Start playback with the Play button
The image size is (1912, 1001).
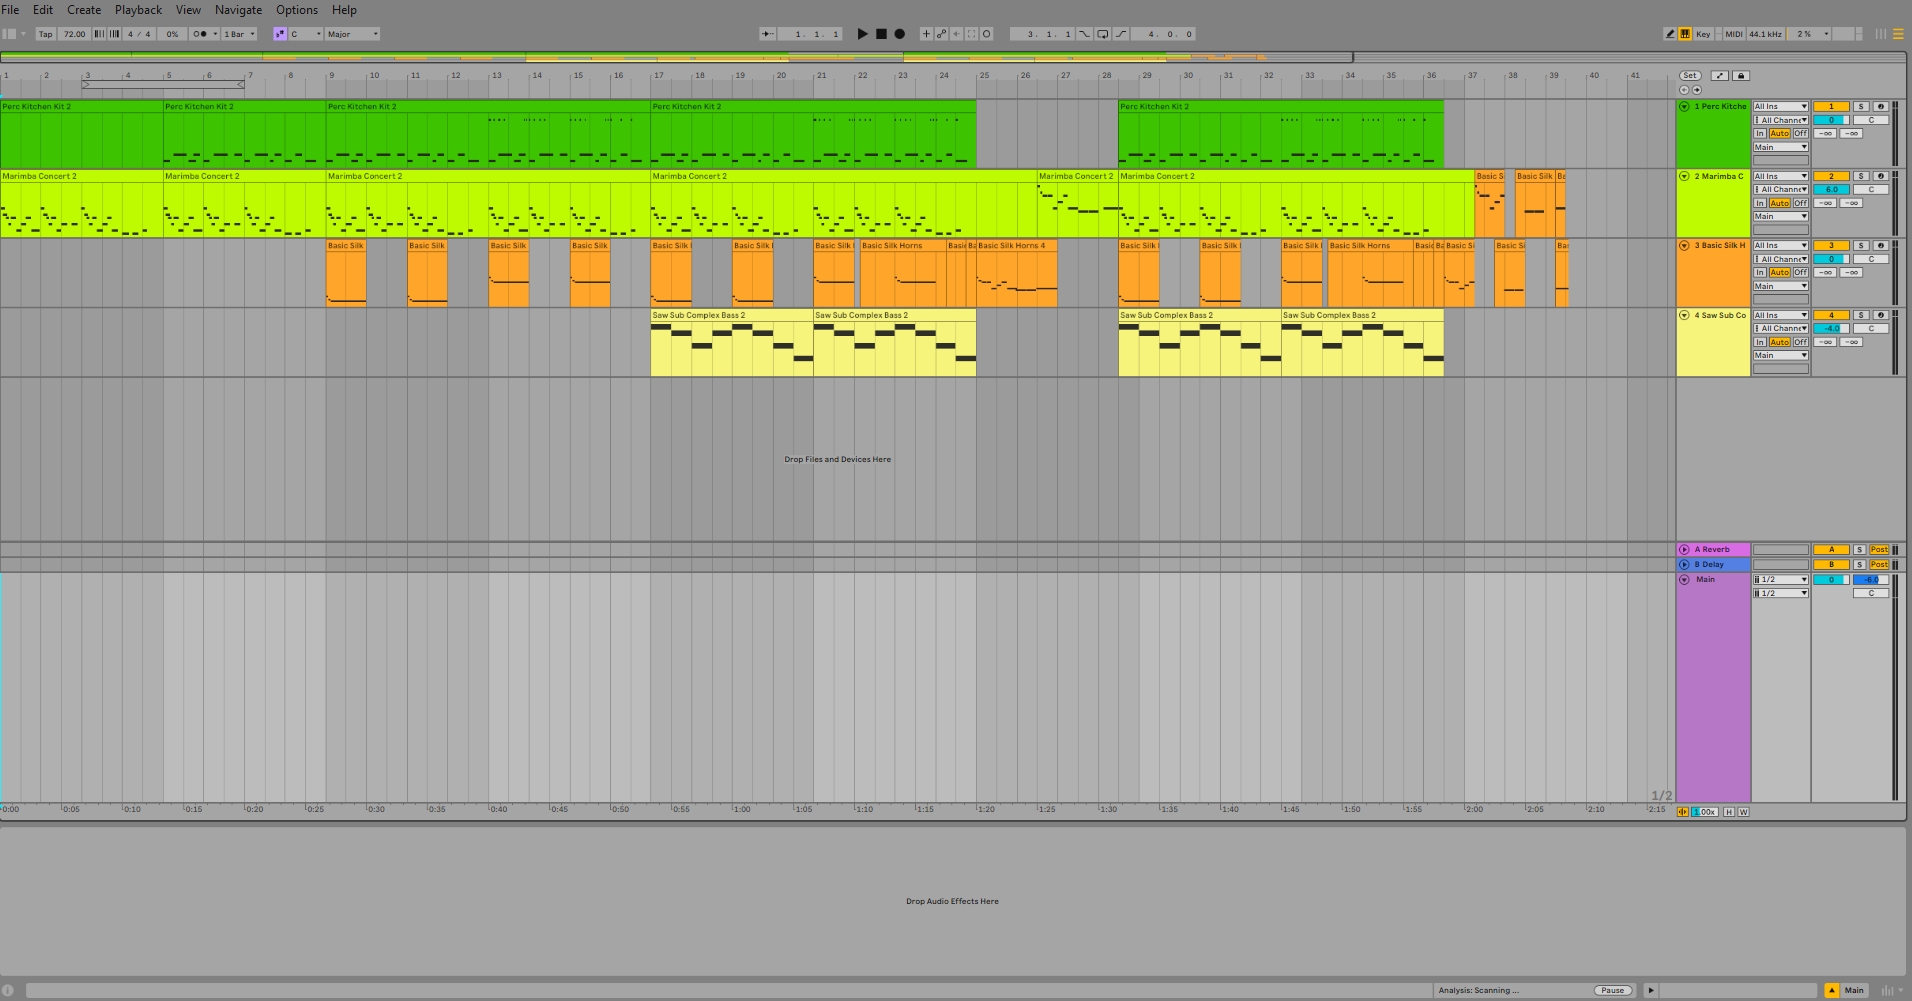862,34
